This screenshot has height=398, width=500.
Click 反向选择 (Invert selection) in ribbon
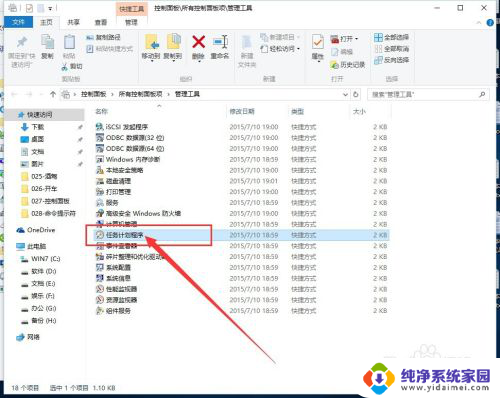(392, 60)
